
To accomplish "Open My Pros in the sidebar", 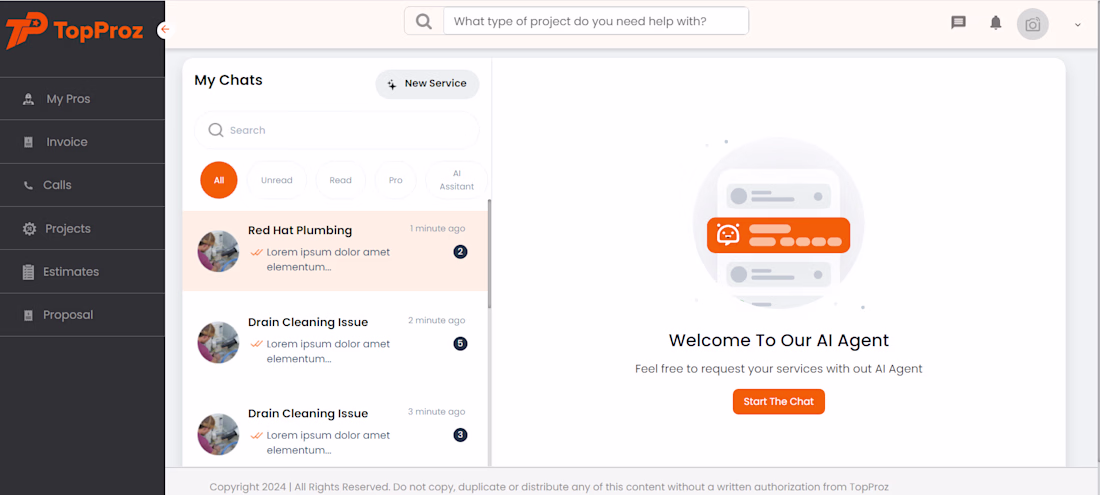I will point(82,99).
